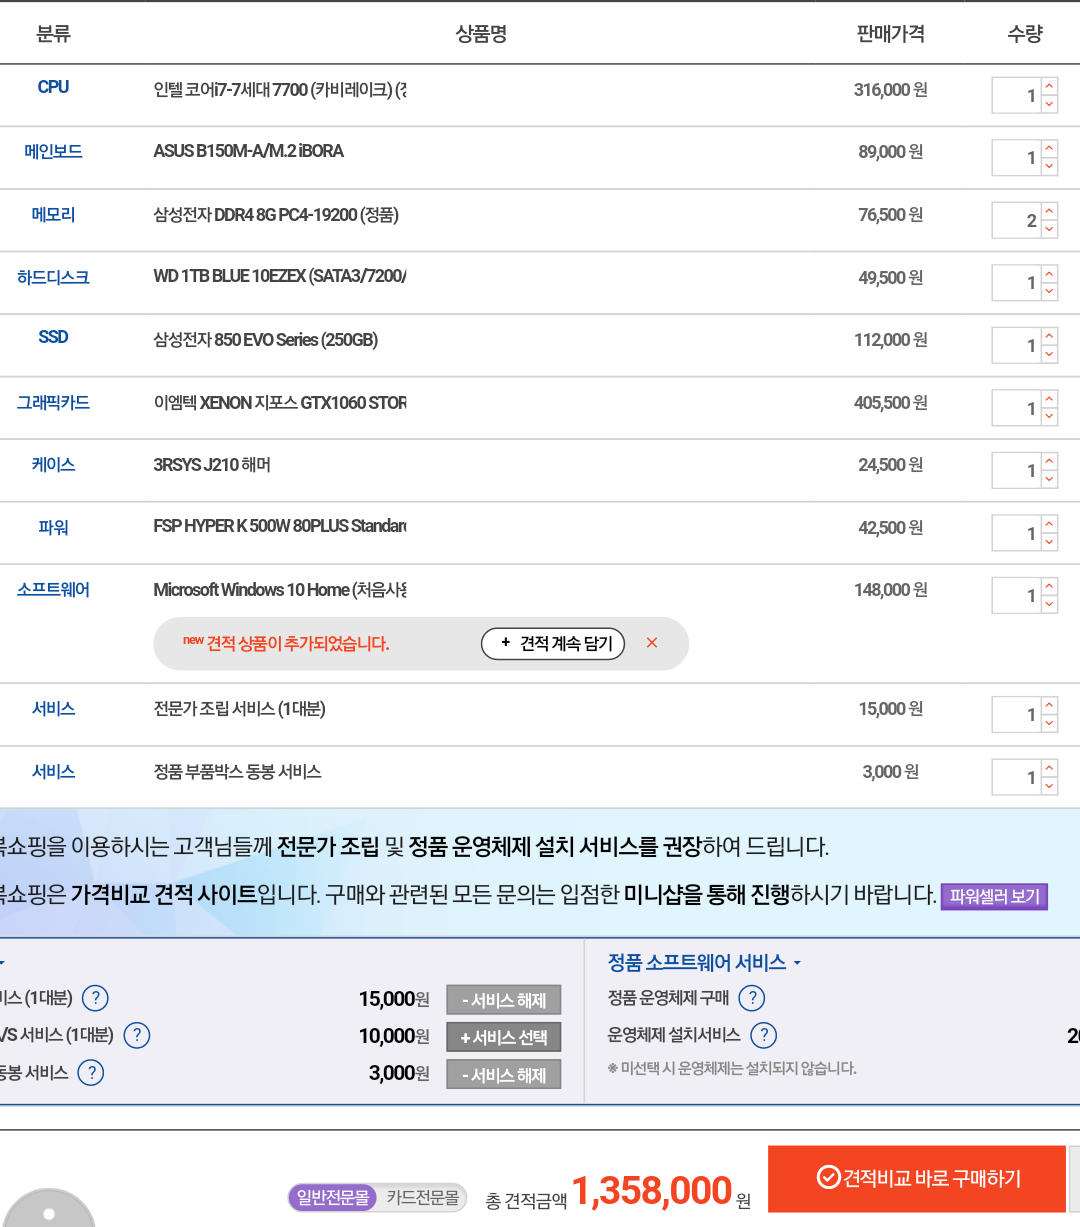Increase 그래픽카드 quantity with up arrow

click(1049, 400)
